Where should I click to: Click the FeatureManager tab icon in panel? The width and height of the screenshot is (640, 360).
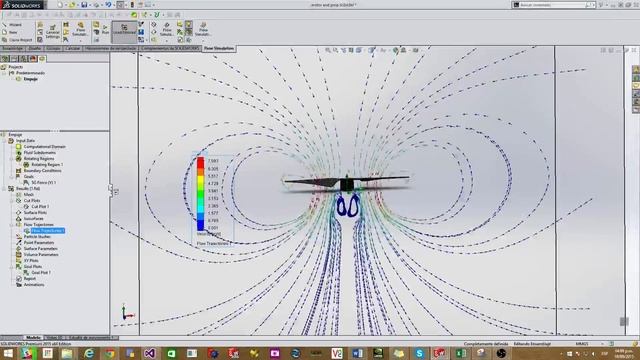[x=5, y=59]
